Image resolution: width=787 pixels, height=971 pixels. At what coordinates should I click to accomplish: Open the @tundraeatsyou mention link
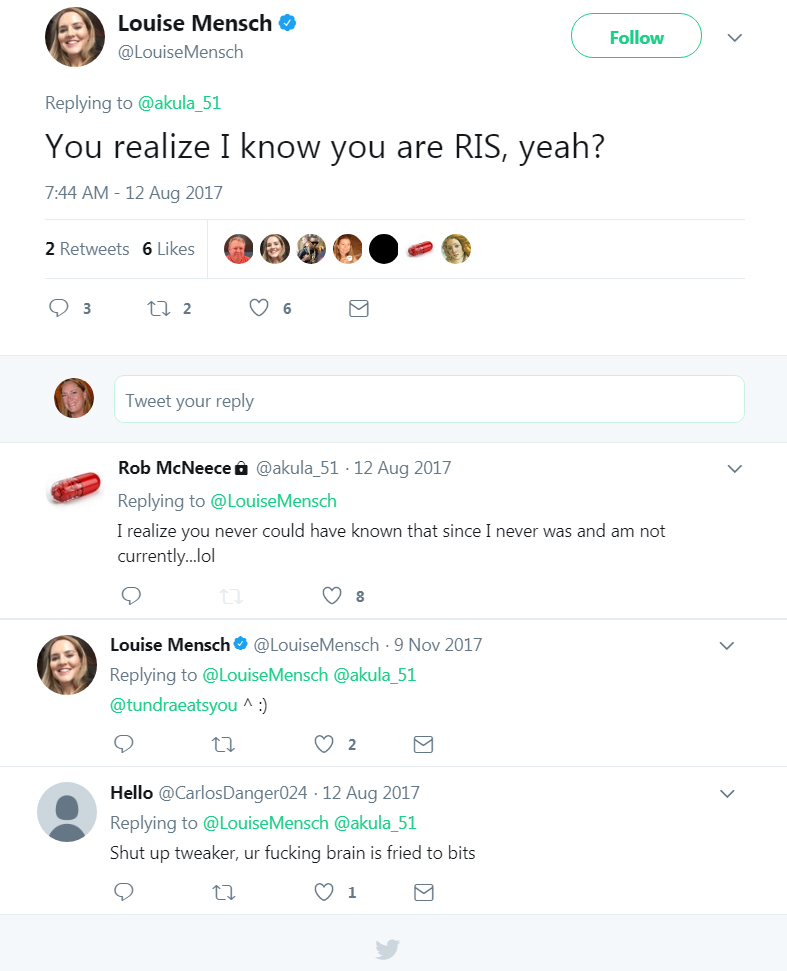(x=174, y=705)
